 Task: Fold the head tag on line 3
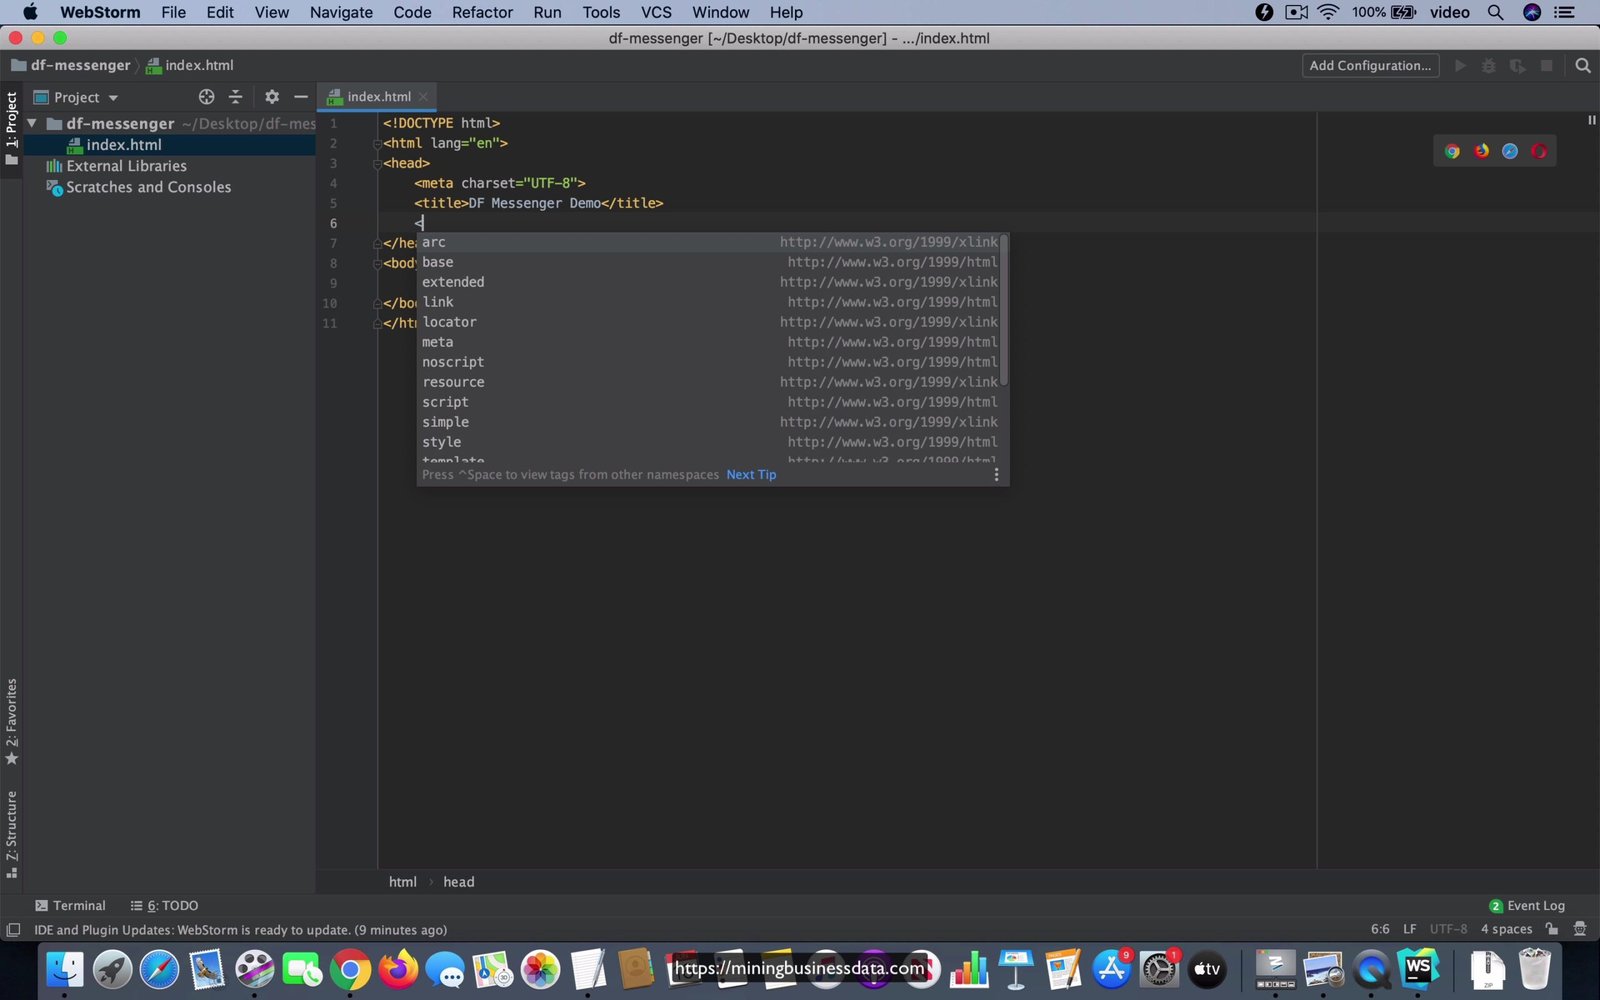(x=378, y=164)
